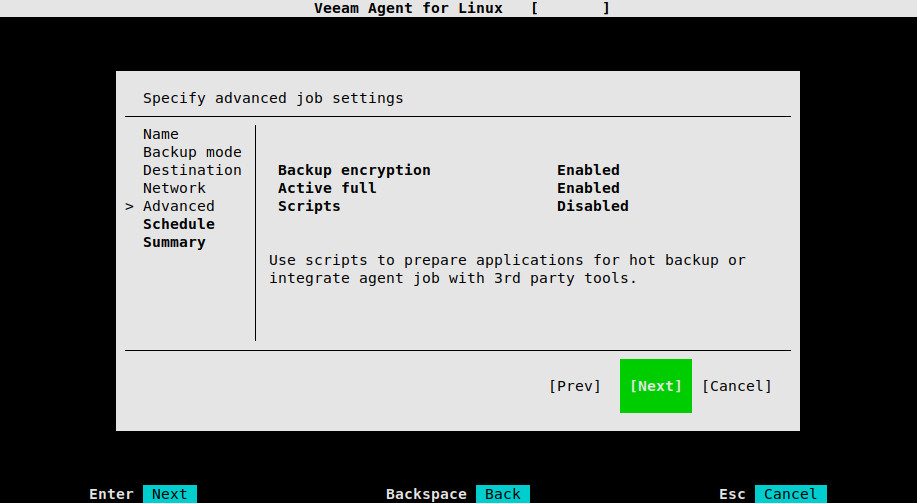Click the [Cancel] dialog button
This screenshot has height=503, width=917.
click(x=737, y=386)
